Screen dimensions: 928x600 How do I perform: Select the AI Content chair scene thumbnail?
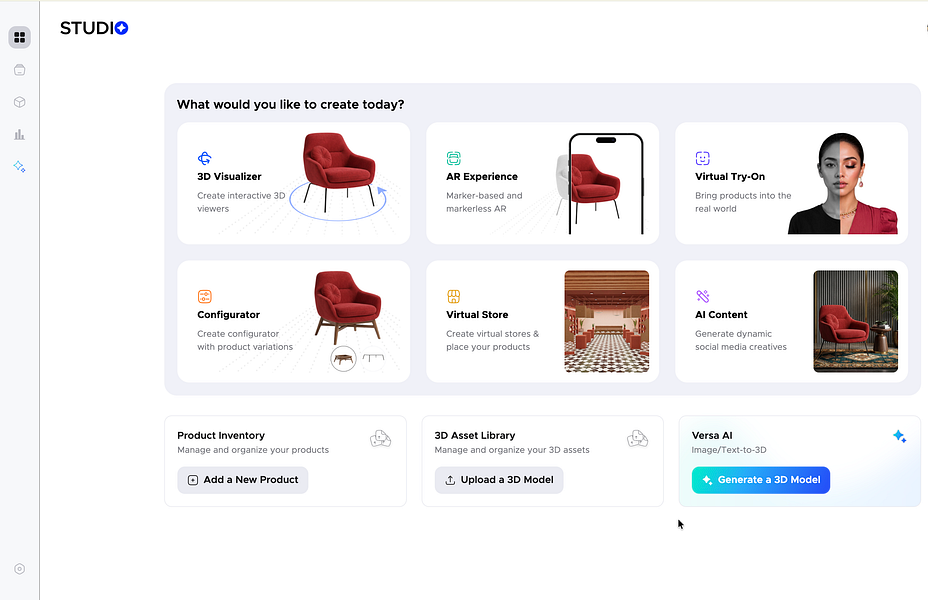coord(856,321)
